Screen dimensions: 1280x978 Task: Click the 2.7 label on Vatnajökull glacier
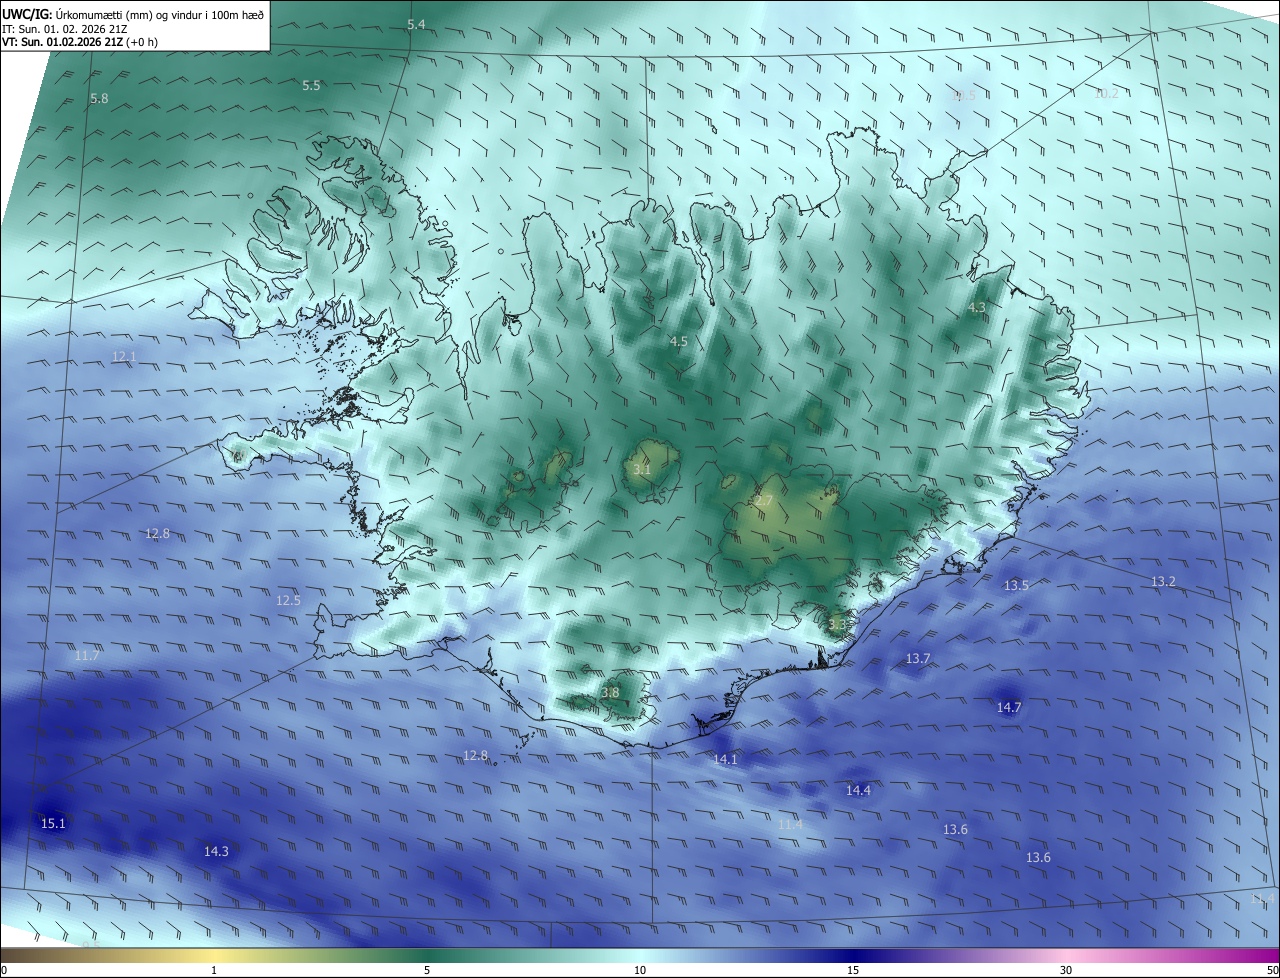point(764,500)
